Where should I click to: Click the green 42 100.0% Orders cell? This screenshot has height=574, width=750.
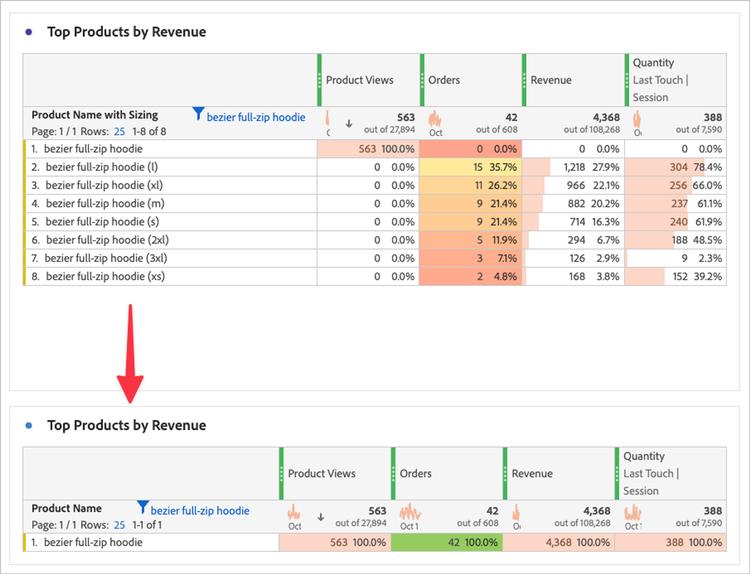(446, 542)
